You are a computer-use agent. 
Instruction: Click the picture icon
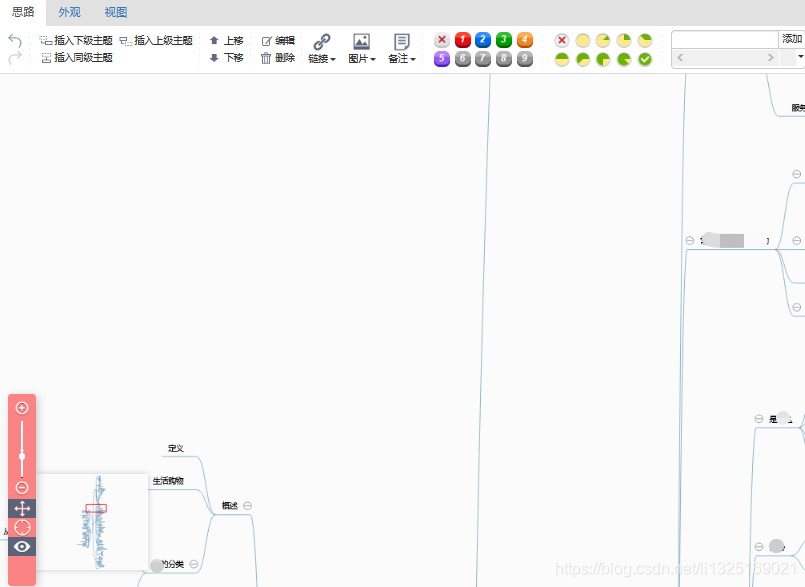tap(361, 42)
